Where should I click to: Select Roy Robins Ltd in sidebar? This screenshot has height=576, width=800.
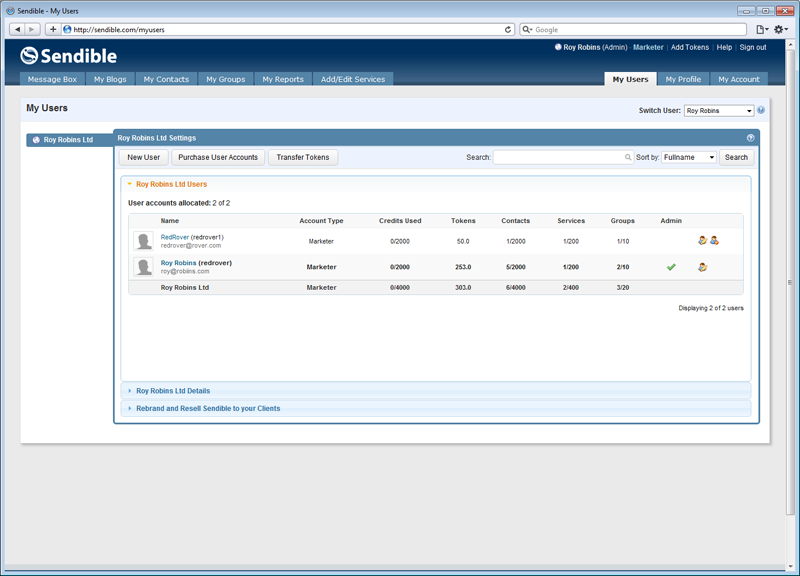pyautogui.click(x=69, y=140)
